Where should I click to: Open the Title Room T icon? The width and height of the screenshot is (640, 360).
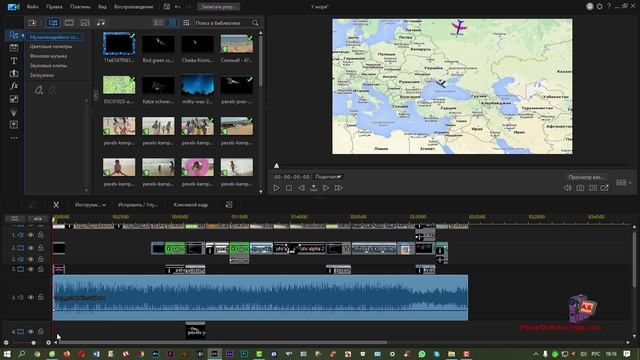click(x=13, y=61)
